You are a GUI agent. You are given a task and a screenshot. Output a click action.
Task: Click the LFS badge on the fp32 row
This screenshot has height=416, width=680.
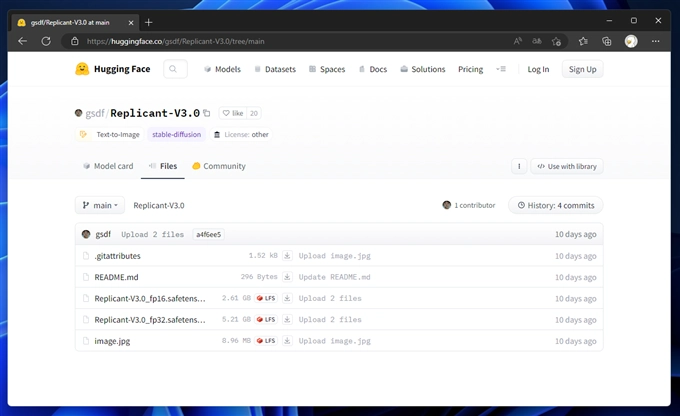pos(266,319)
